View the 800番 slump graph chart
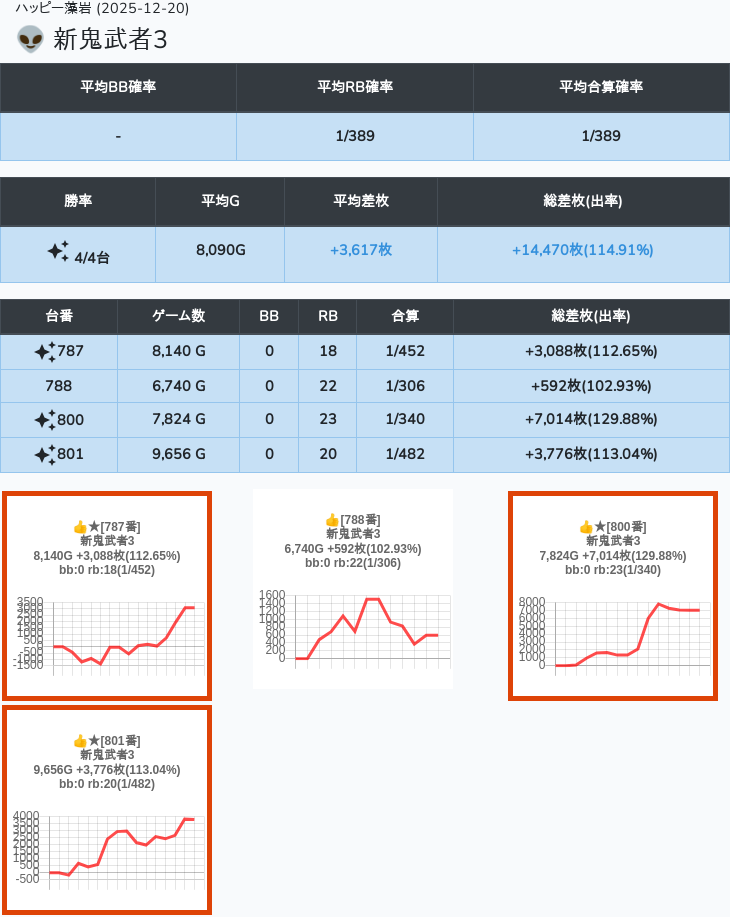730x917 pixels. coord(613,636)
